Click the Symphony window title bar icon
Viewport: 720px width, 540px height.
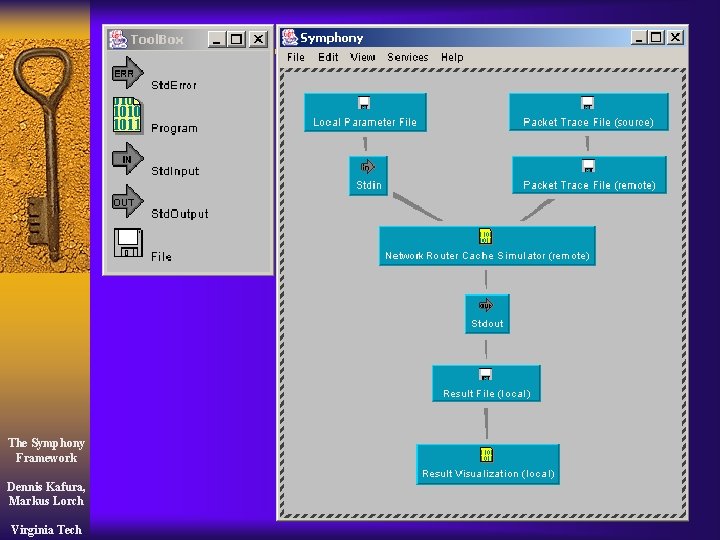[290, 38]
